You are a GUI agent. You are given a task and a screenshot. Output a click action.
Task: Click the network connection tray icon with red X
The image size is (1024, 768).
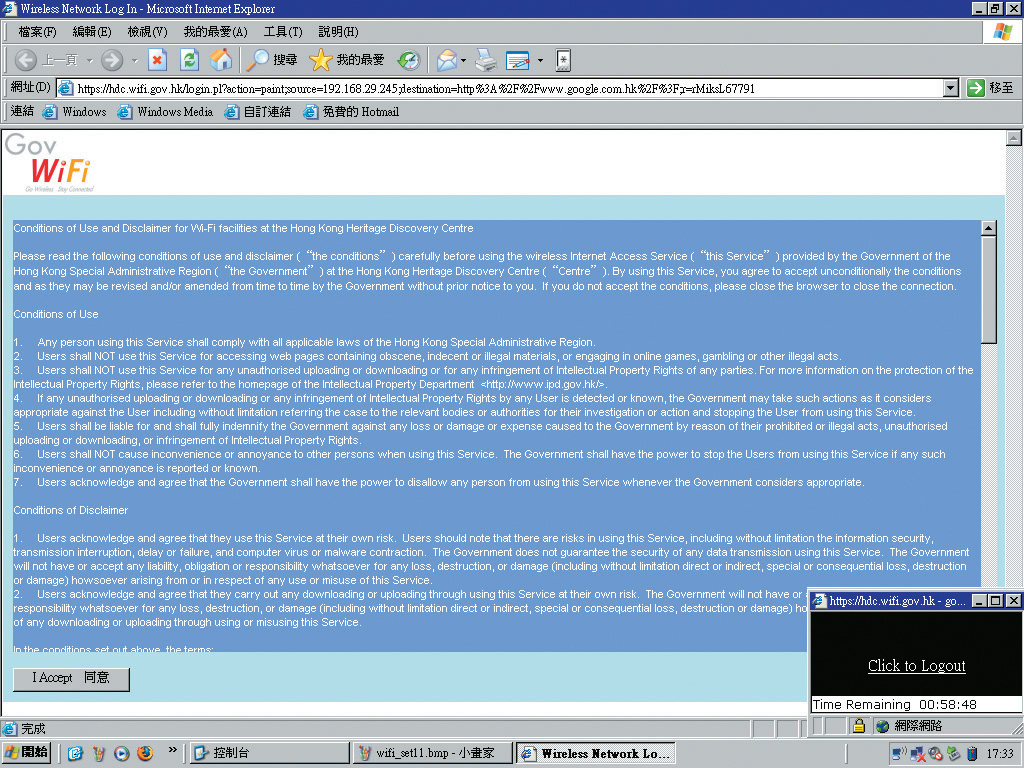pos(918,754)
